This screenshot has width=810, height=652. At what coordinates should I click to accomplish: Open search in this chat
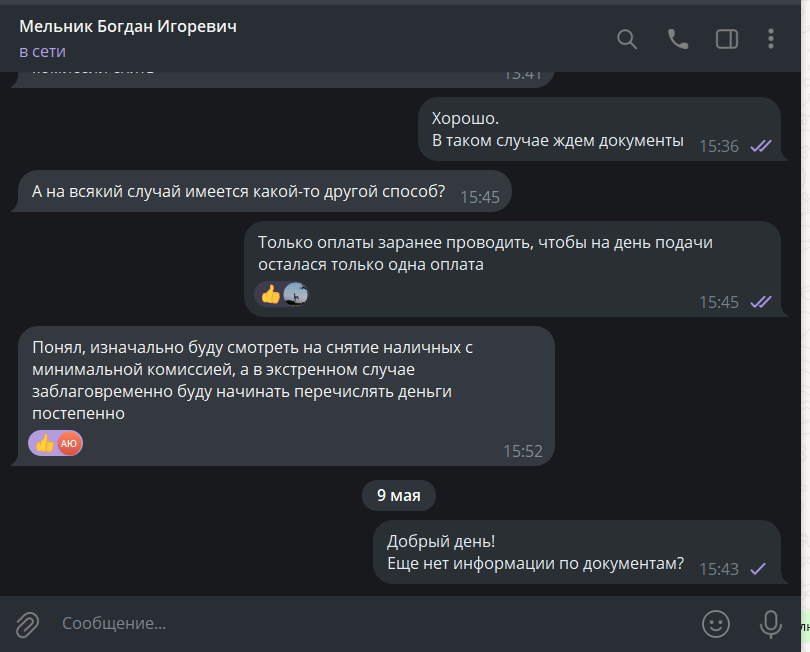click(x=627, y=39)
